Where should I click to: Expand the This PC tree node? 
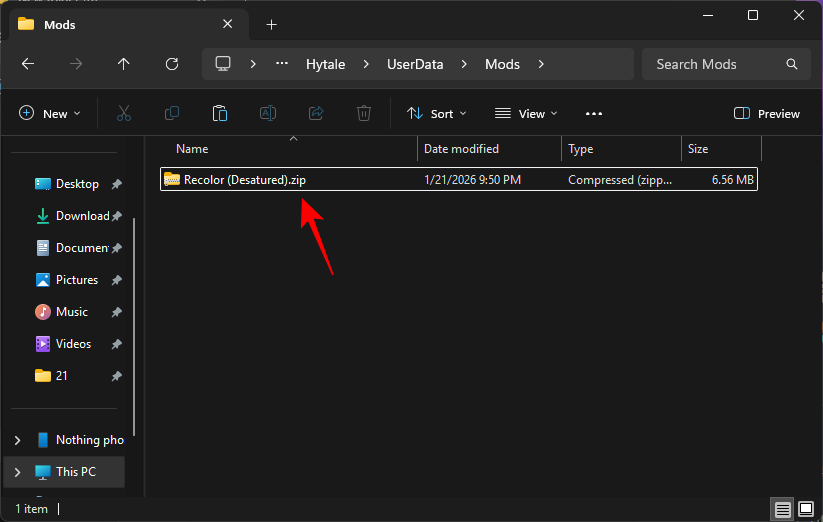click(x=17, y=472)
